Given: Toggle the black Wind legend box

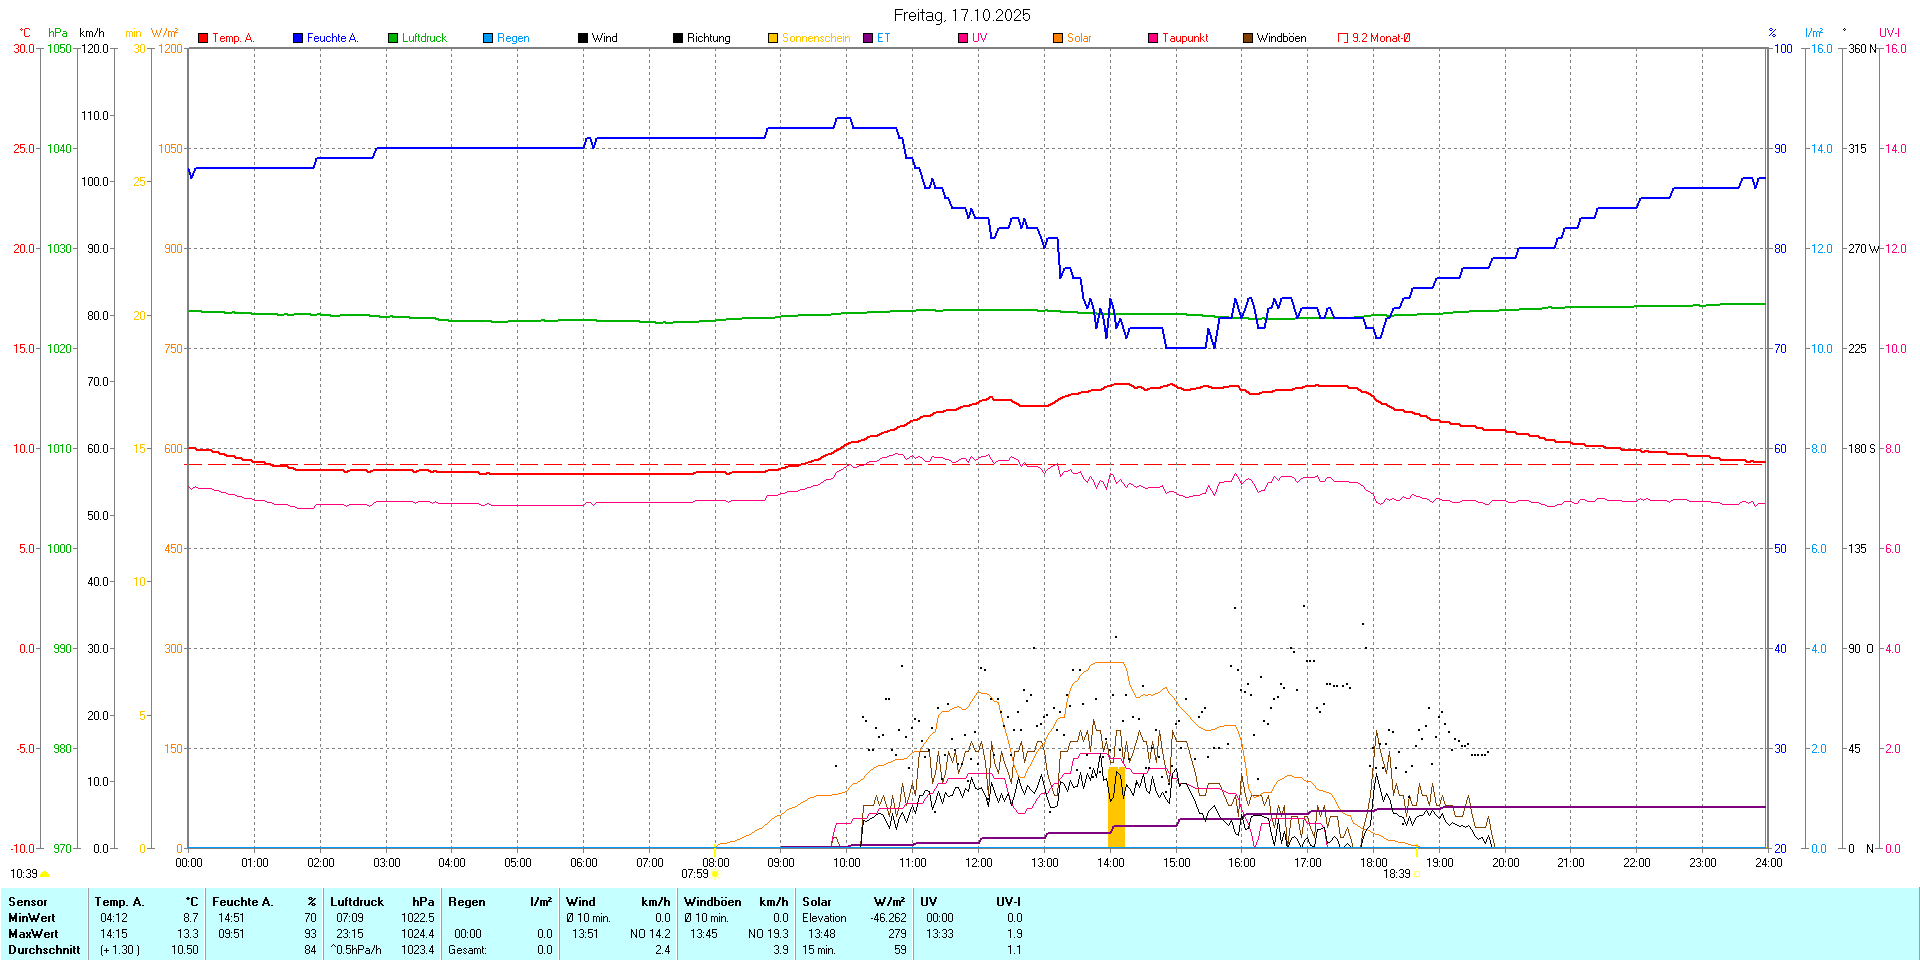Looking at the screenshot, I should 583,38.
